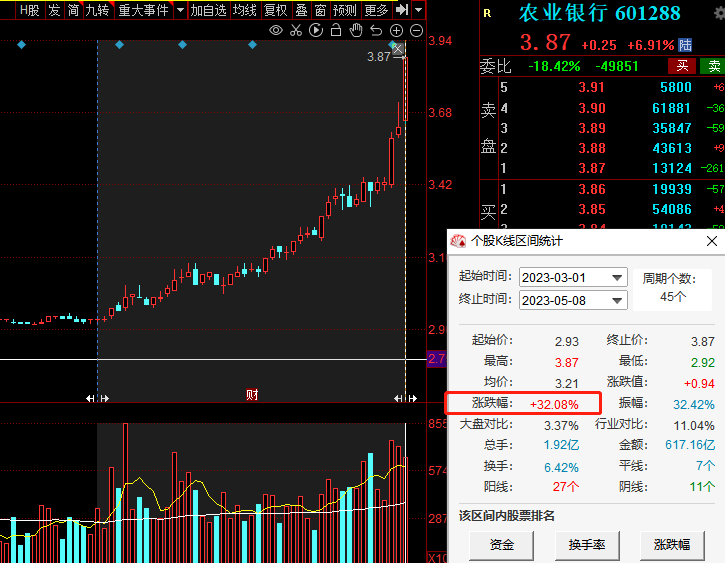
Task: Start chart replay playback
Action: [316, 31]
